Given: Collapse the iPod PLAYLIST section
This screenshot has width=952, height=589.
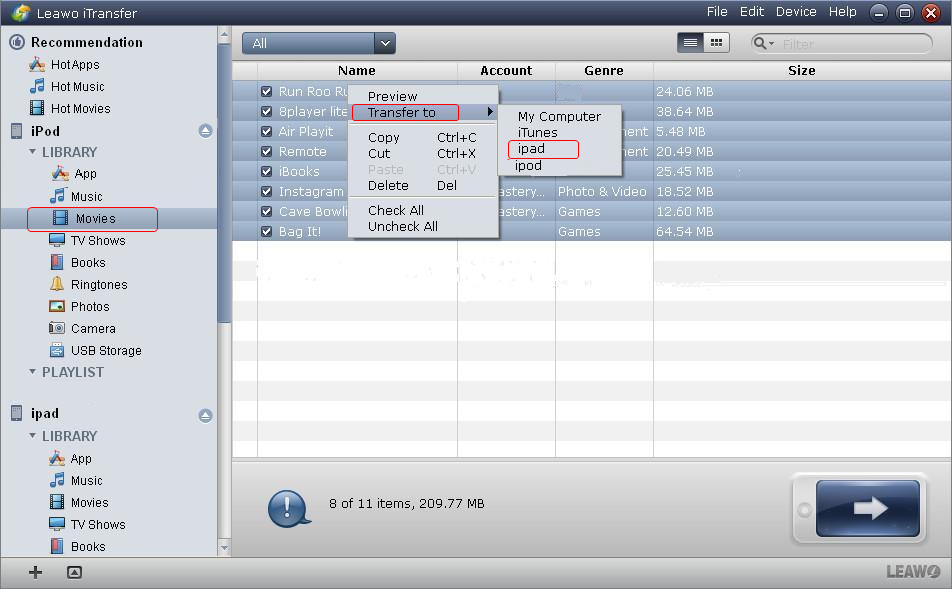Looking at the screenshot, I should (x=33, y=372).
